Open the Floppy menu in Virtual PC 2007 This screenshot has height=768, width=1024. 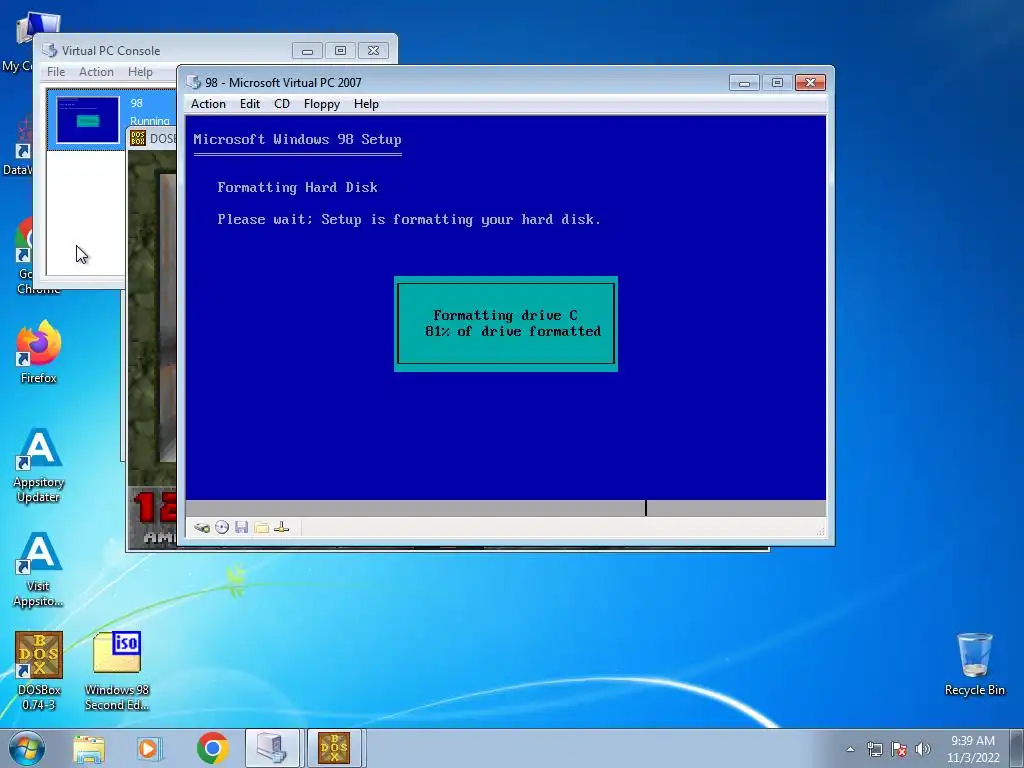pos(321,104)
